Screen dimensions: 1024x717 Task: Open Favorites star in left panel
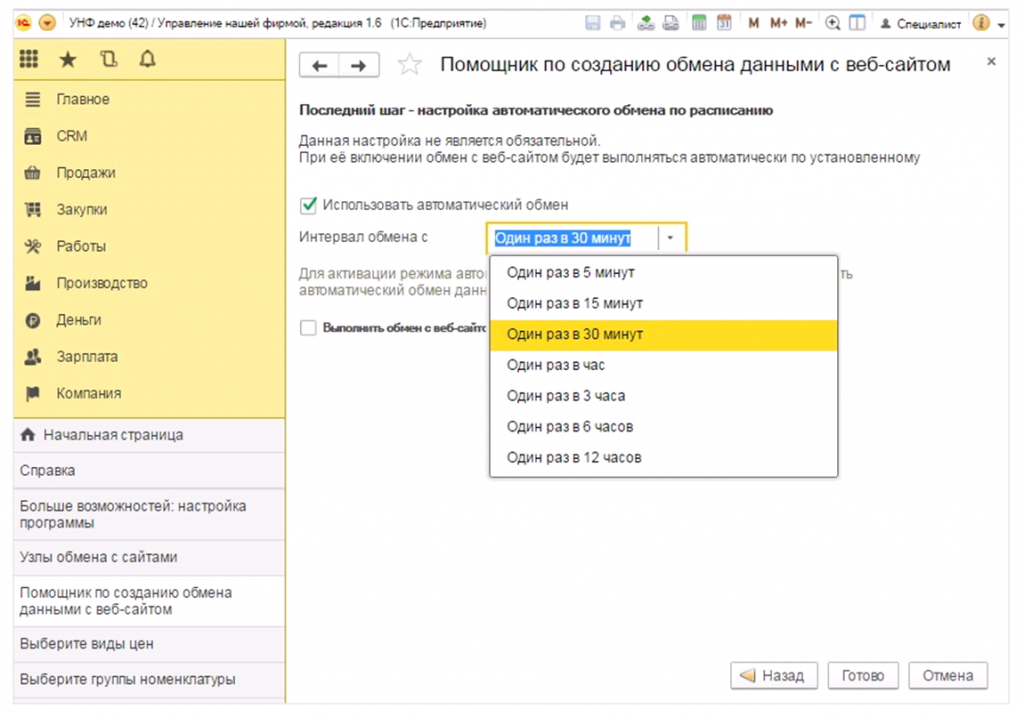coord(68,61)
